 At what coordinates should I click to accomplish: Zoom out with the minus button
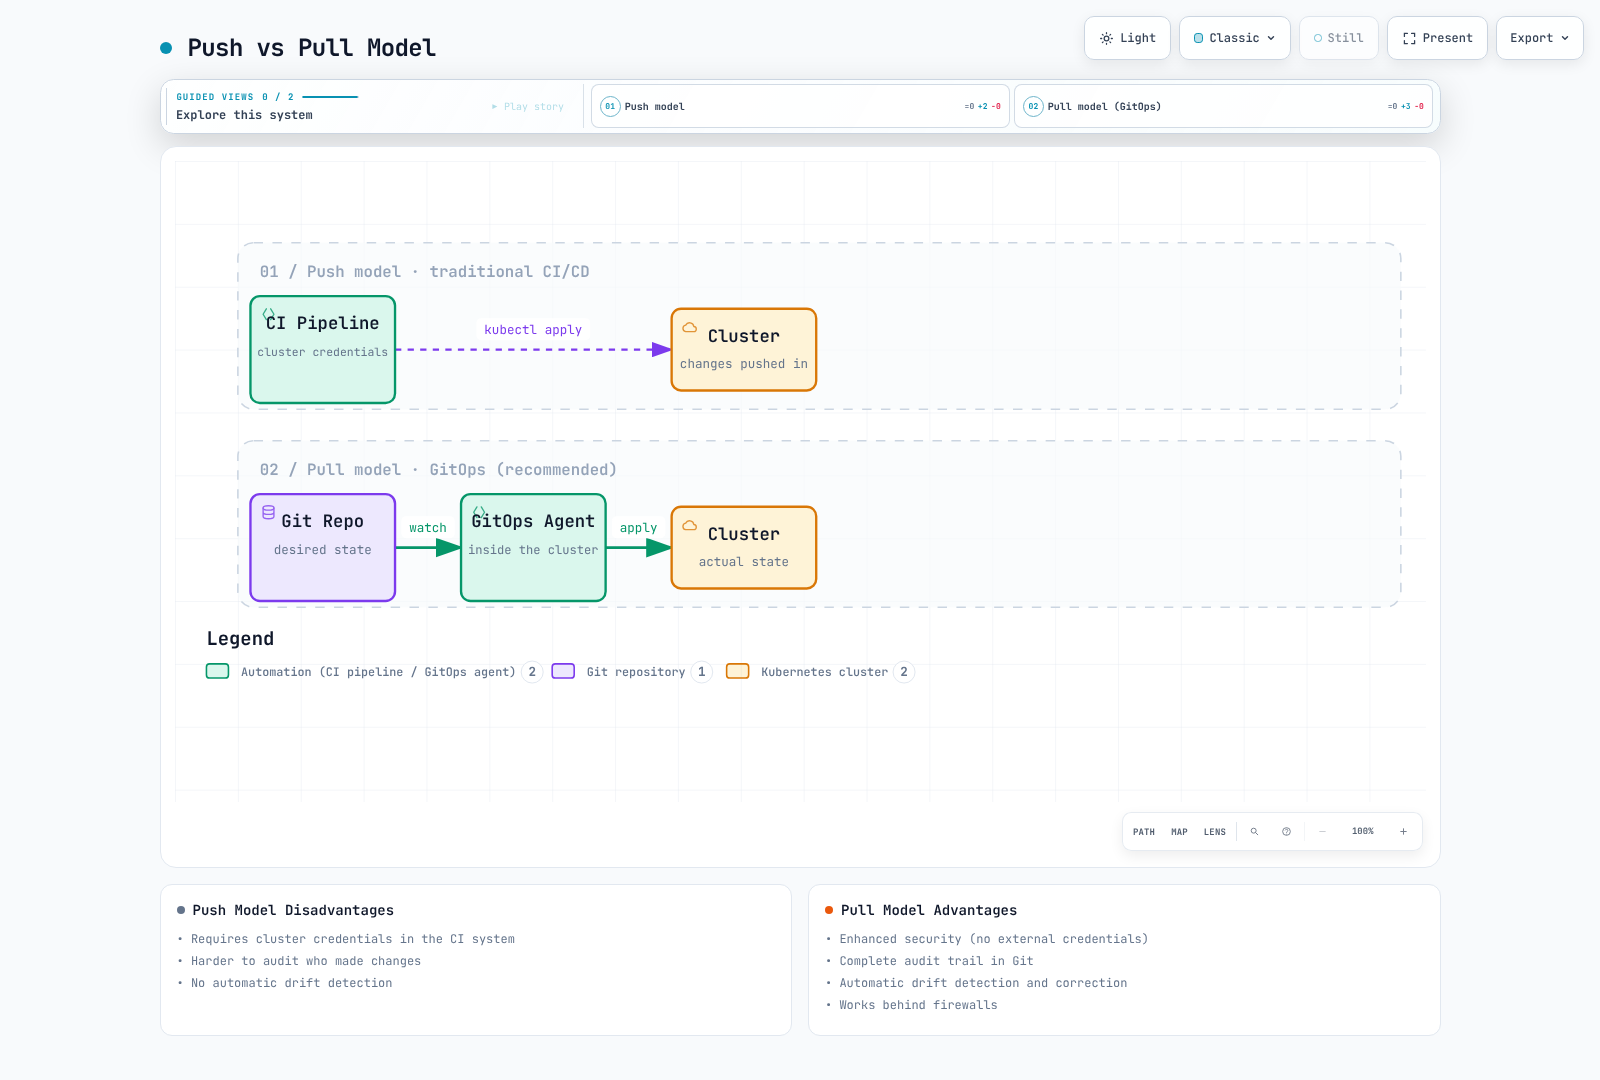pos(1322,832)
